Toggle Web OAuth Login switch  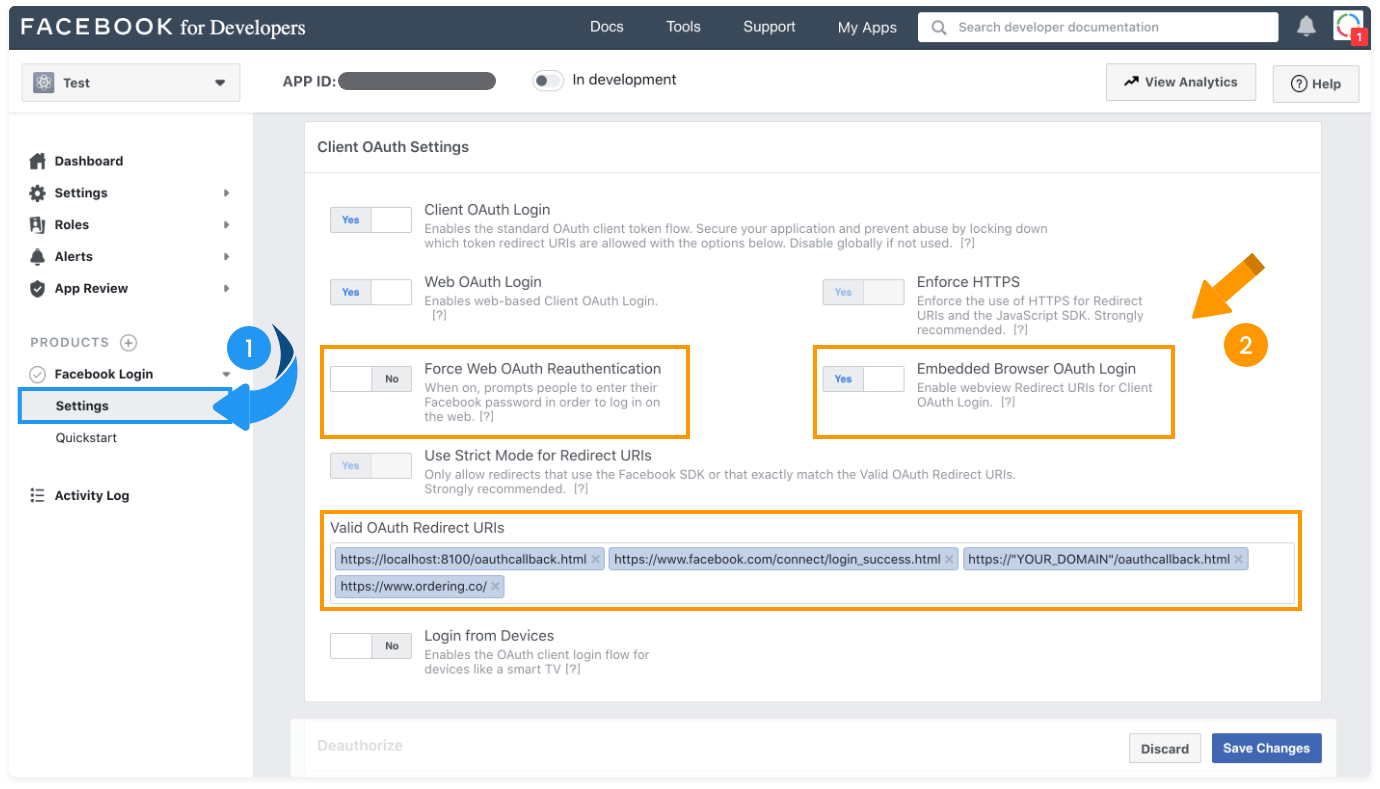click(x=371, y=292)
